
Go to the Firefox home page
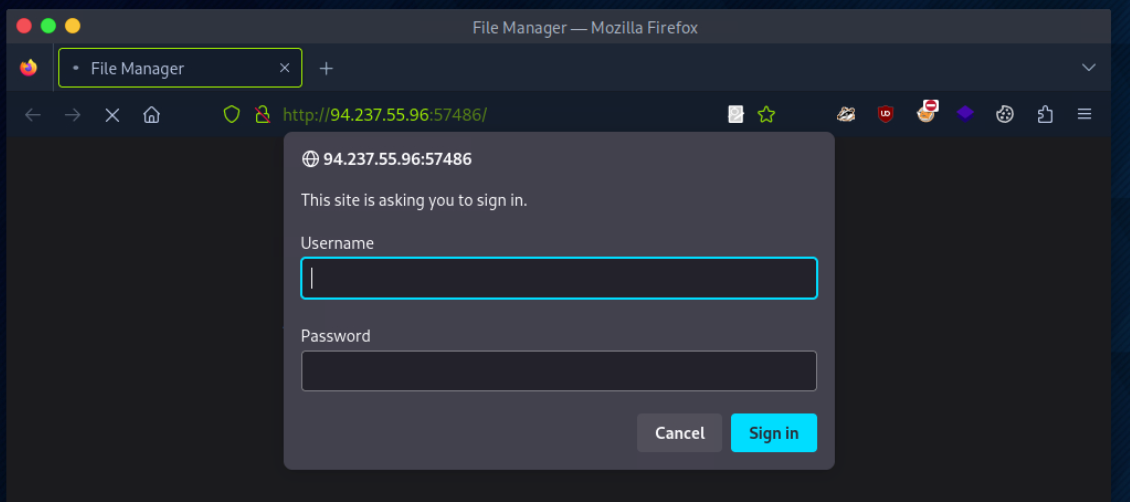(x=152, y=115)
